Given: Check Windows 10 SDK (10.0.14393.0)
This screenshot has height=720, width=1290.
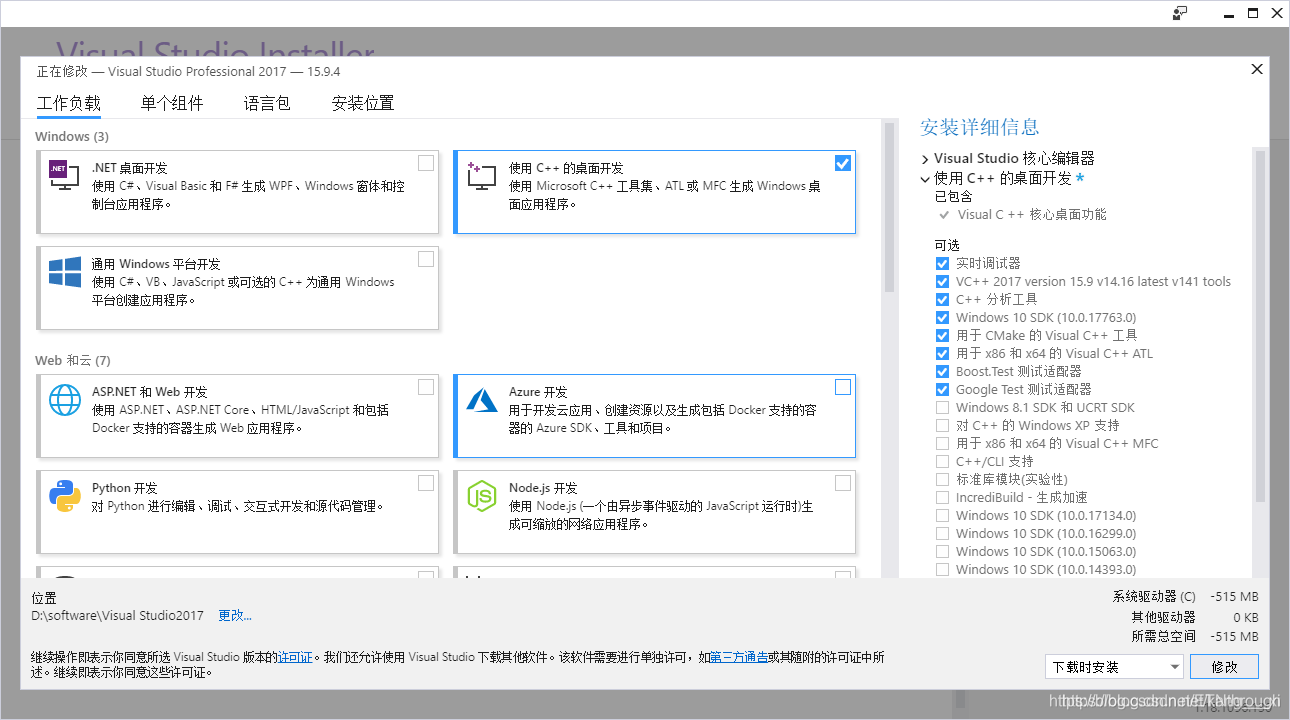Looking at the screenshot, I should 942,569.
